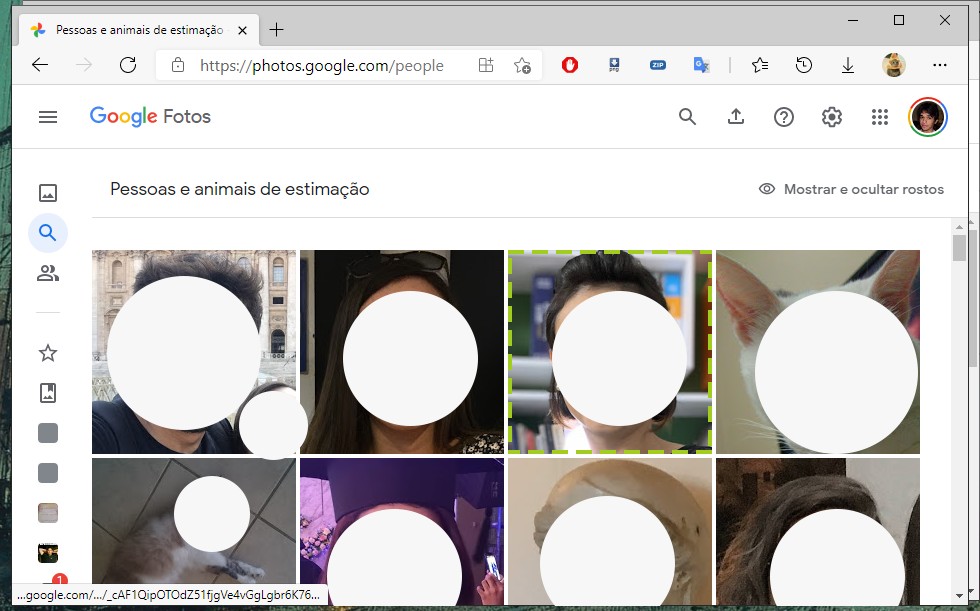
Task: Click Mostrar e ocultar rostos
Action: (851, 189)
